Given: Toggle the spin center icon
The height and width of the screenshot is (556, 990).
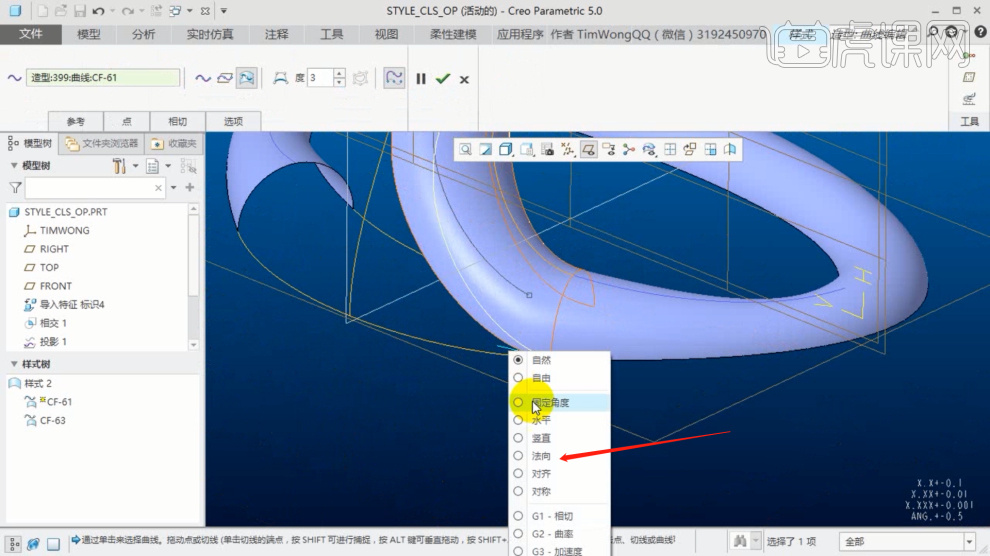Looking at the screenshot, I should point(629,150).
